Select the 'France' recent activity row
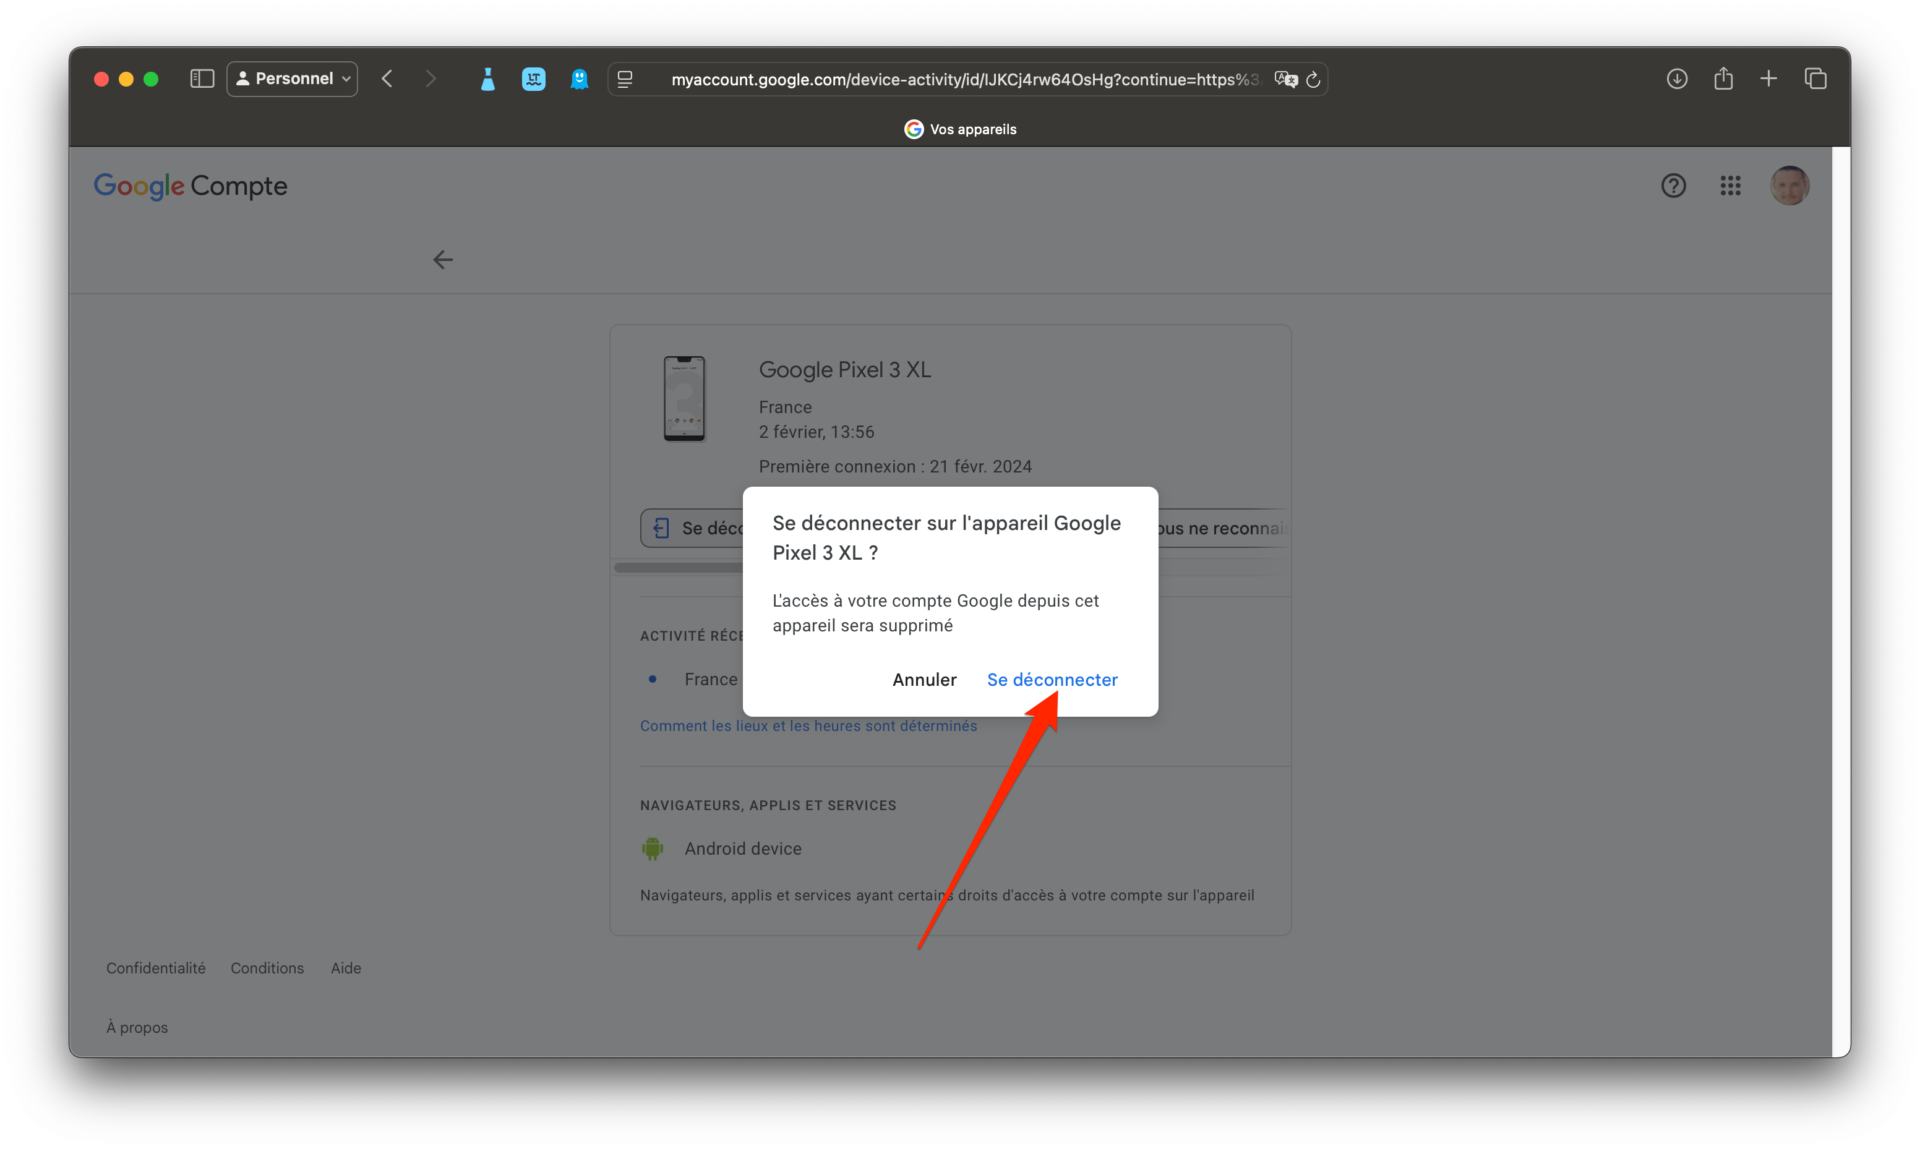The image size is (1920, 1149). pos(710,680)
